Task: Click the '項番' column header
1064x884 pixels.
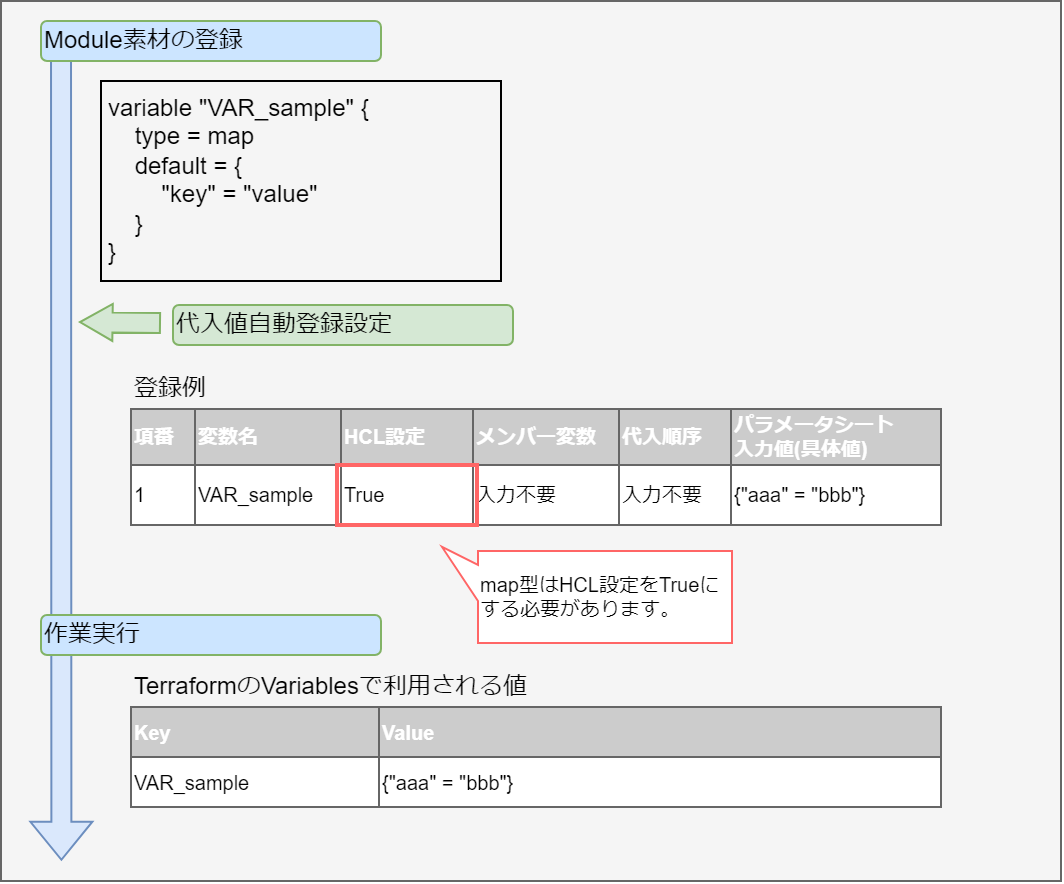Action: point(162,437)
